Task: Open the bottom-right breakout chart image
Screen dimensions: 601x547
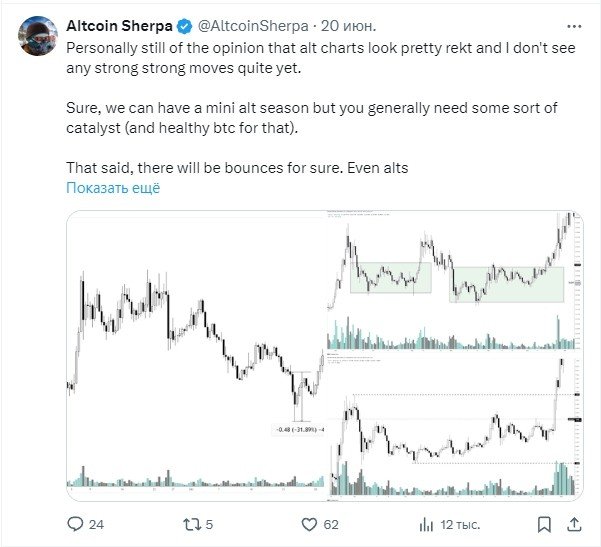Action: point(454,426)
